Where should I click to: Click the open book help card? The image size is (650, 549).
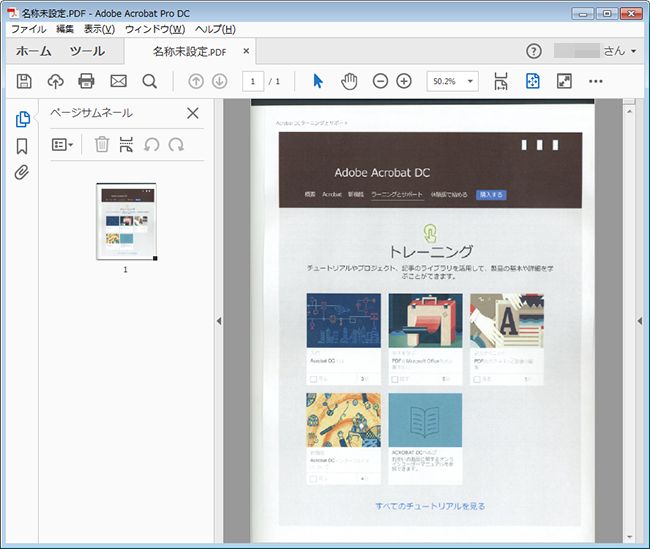(x=425, y=439)
